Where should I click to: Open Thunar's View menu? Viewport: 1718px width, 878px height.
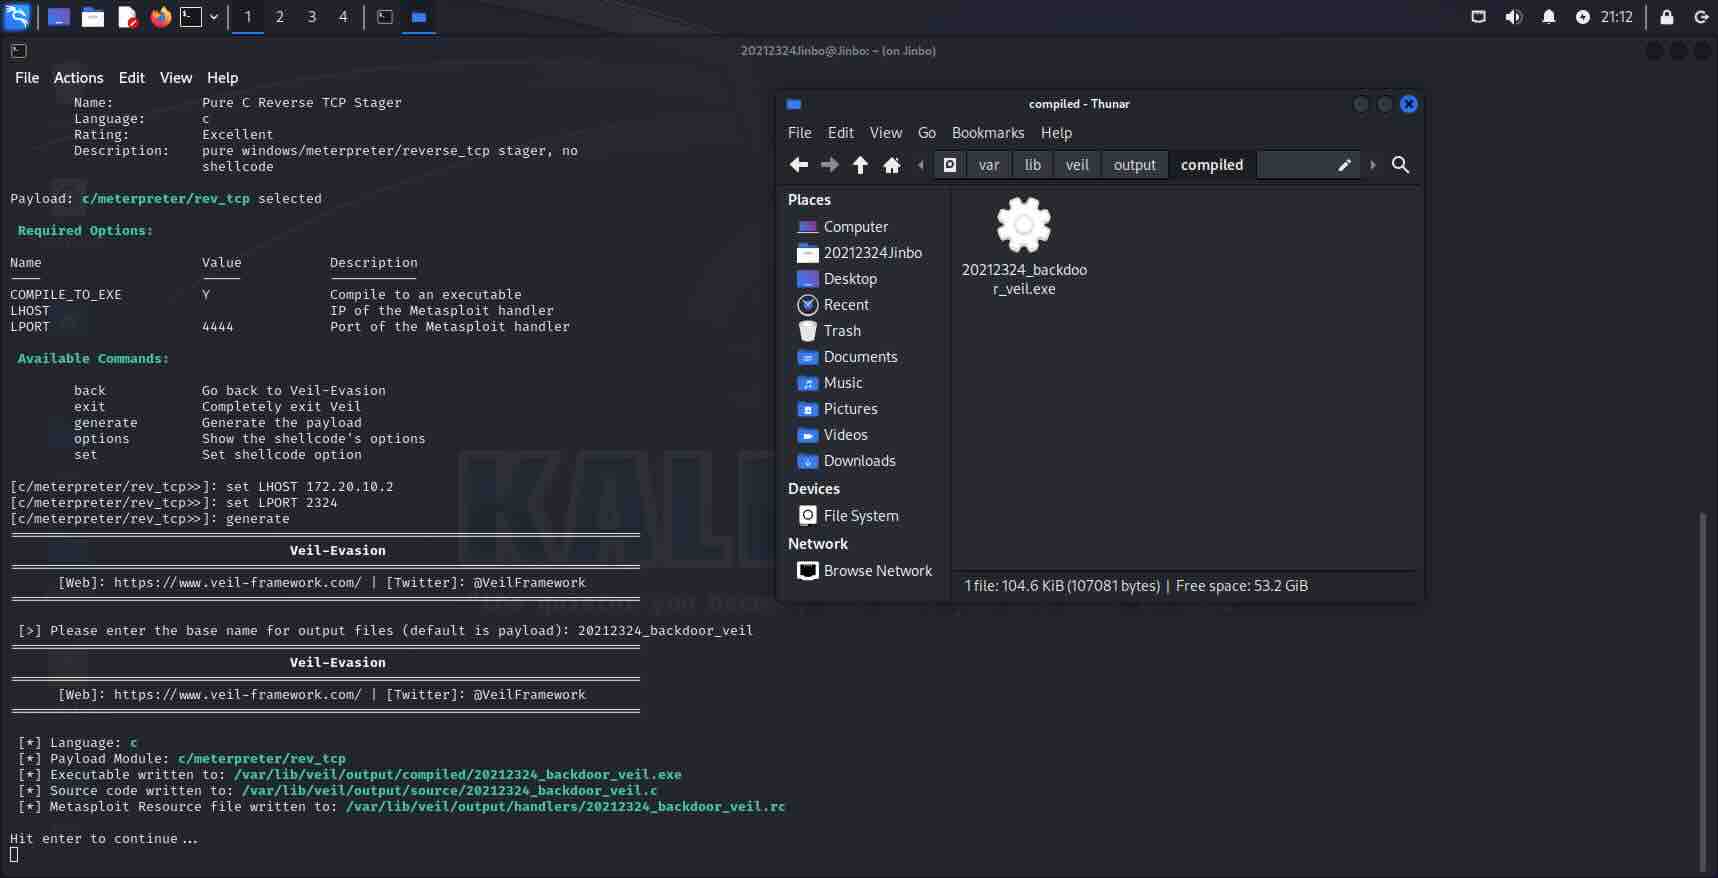tap(885, 133)
